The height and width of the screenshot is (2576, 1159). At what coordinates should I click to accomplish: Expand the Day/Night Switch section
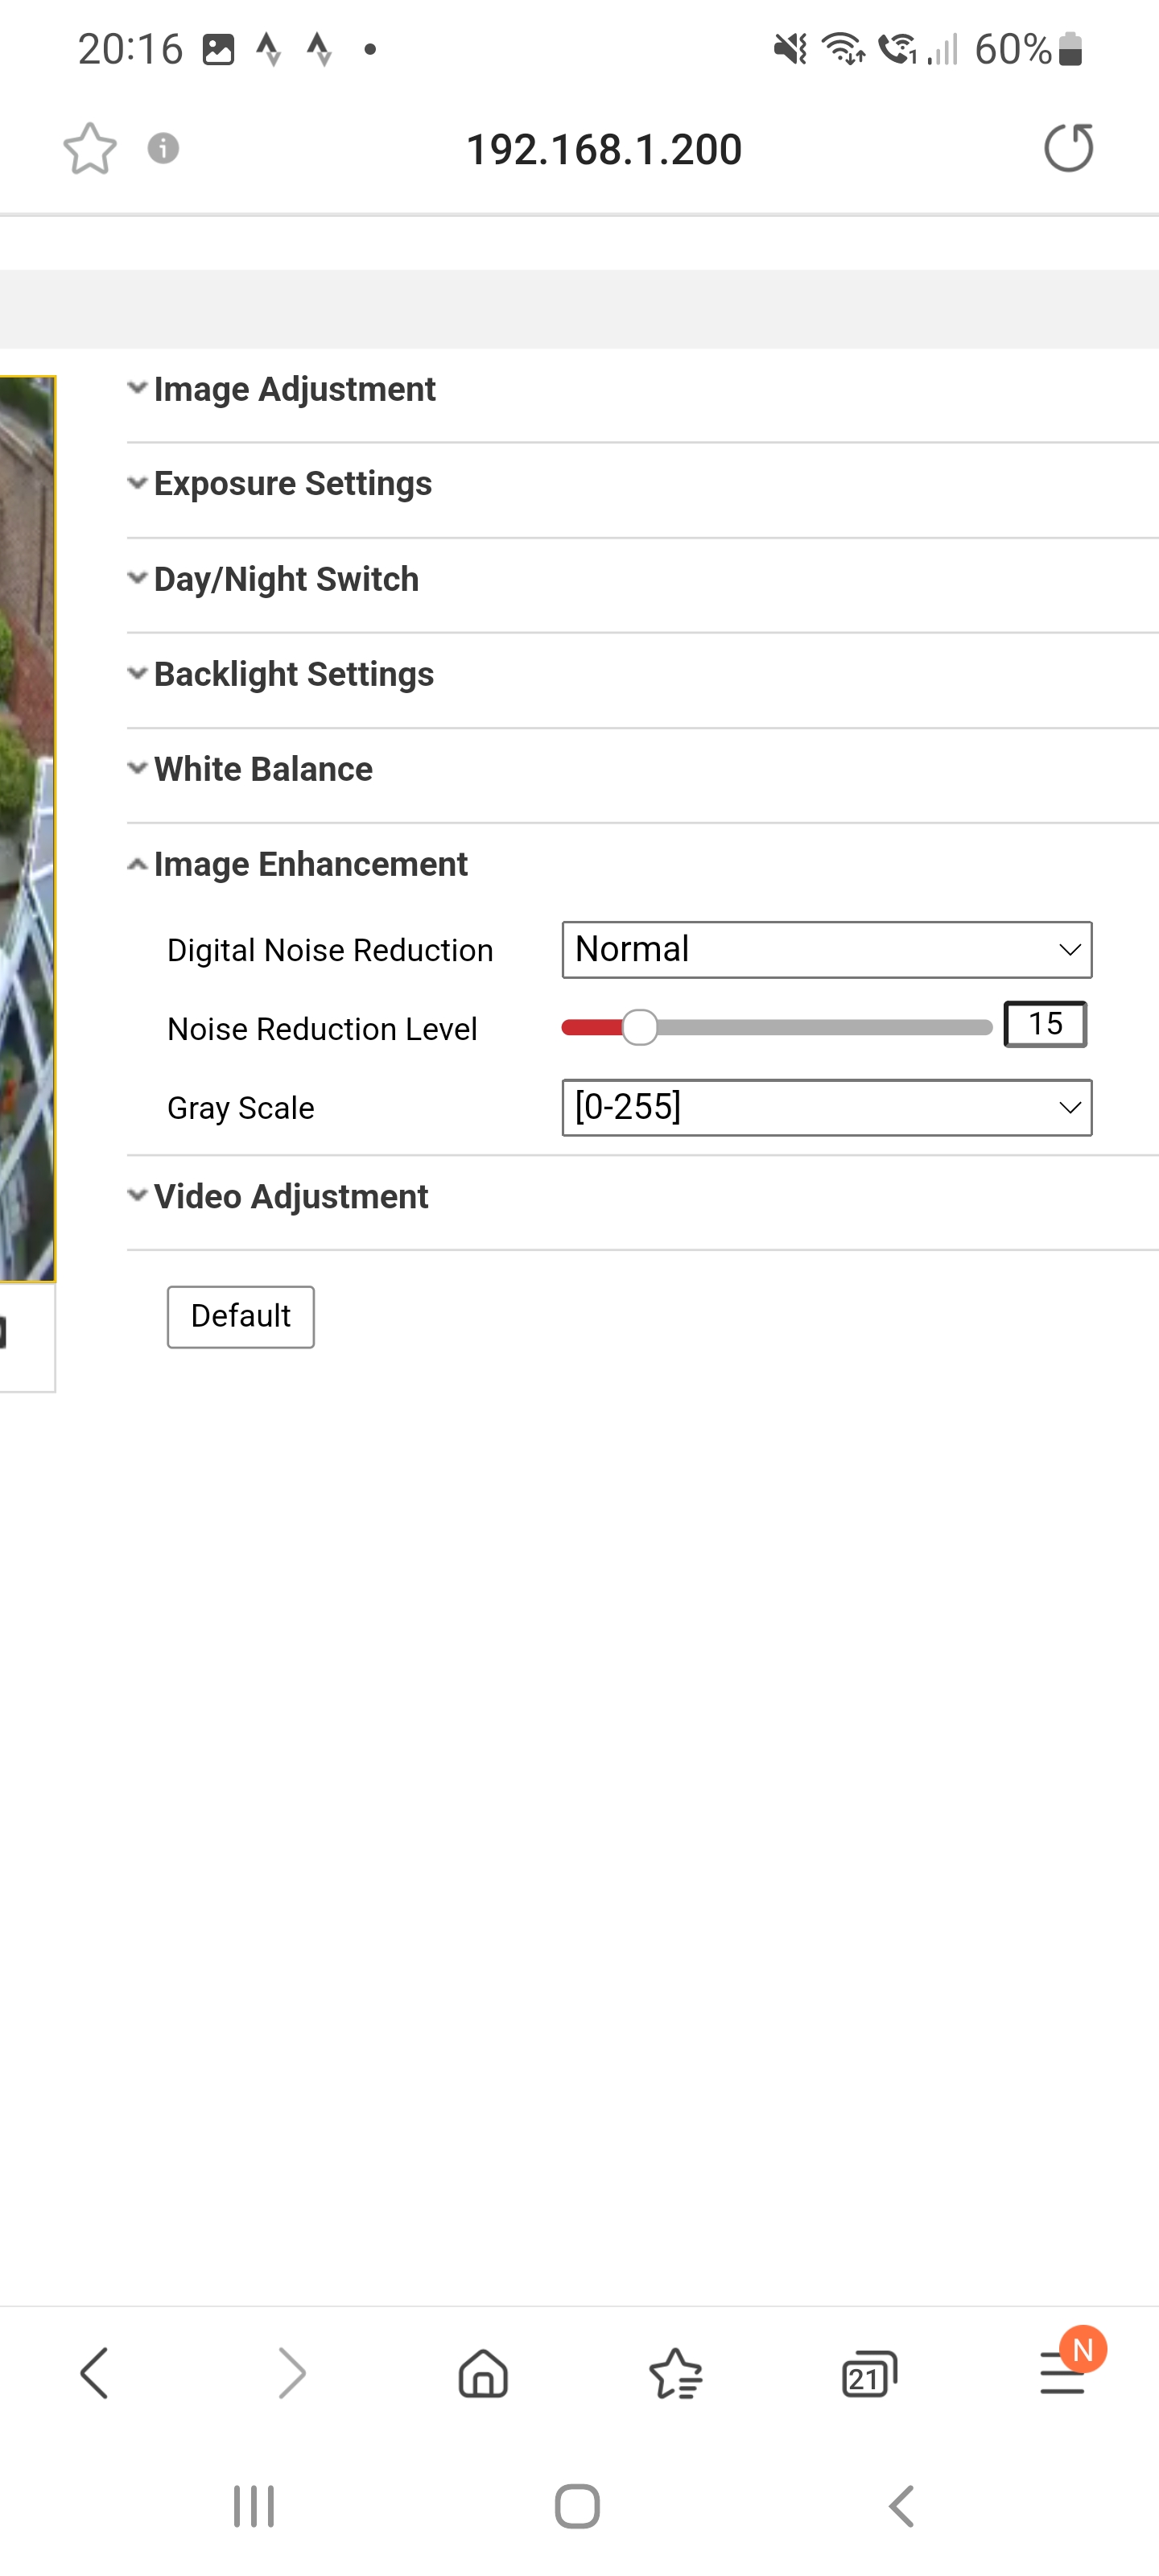click(x=286, y=579)
